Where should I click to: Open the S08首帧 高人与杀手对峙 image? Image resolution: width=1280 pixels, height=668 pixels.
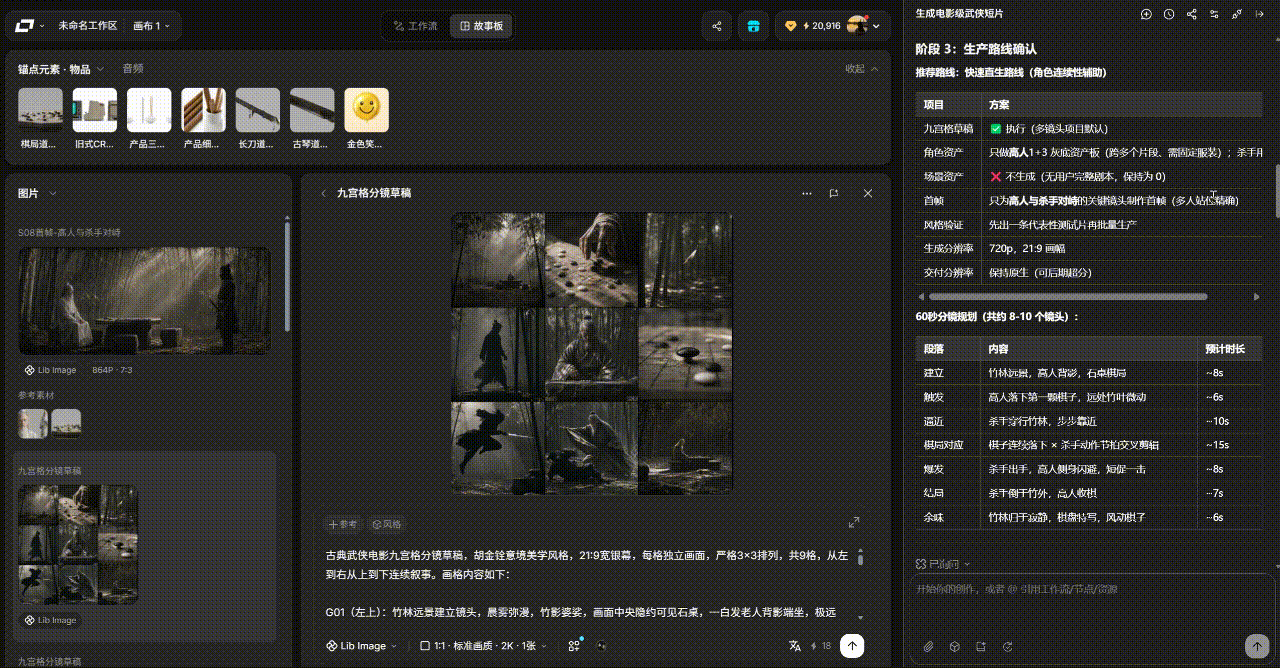(144, 300)
